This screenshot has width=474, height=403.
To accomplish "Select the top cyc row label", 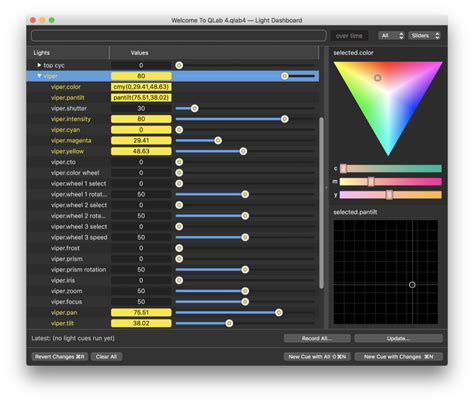I will 54,65.
